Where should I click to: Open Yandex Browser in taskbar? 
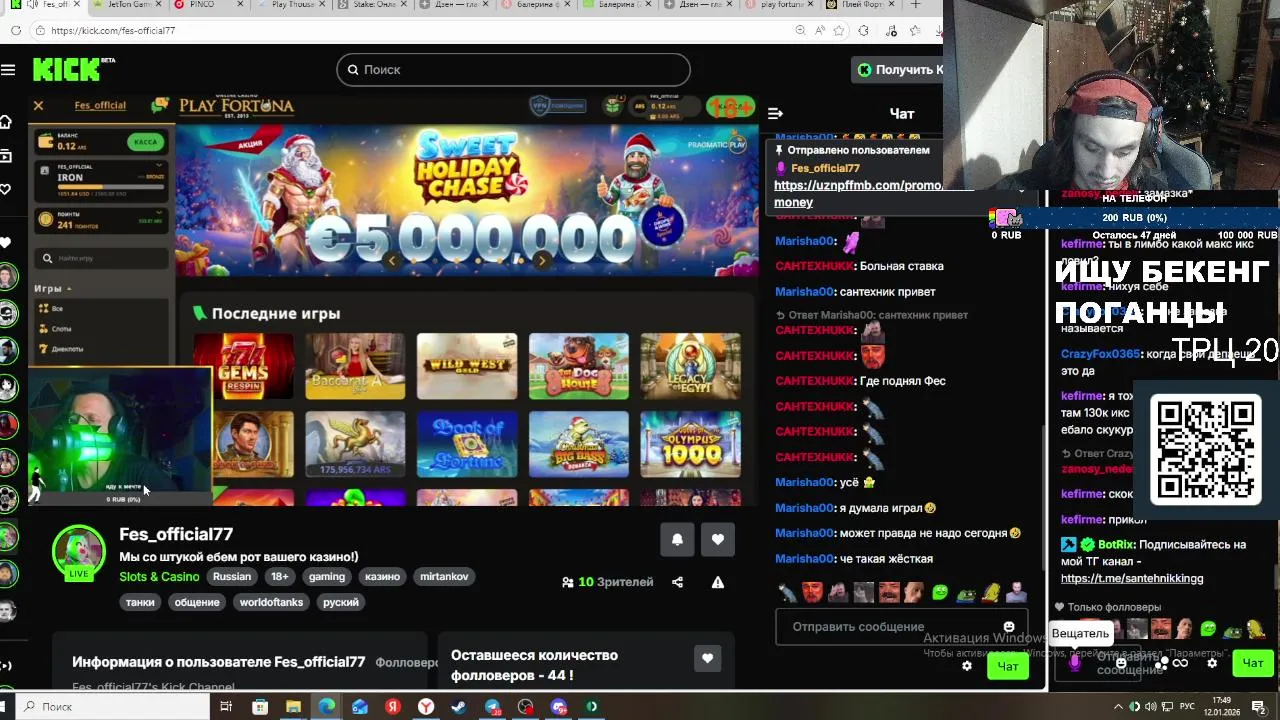pyautogui.click(x=426, y=707)
